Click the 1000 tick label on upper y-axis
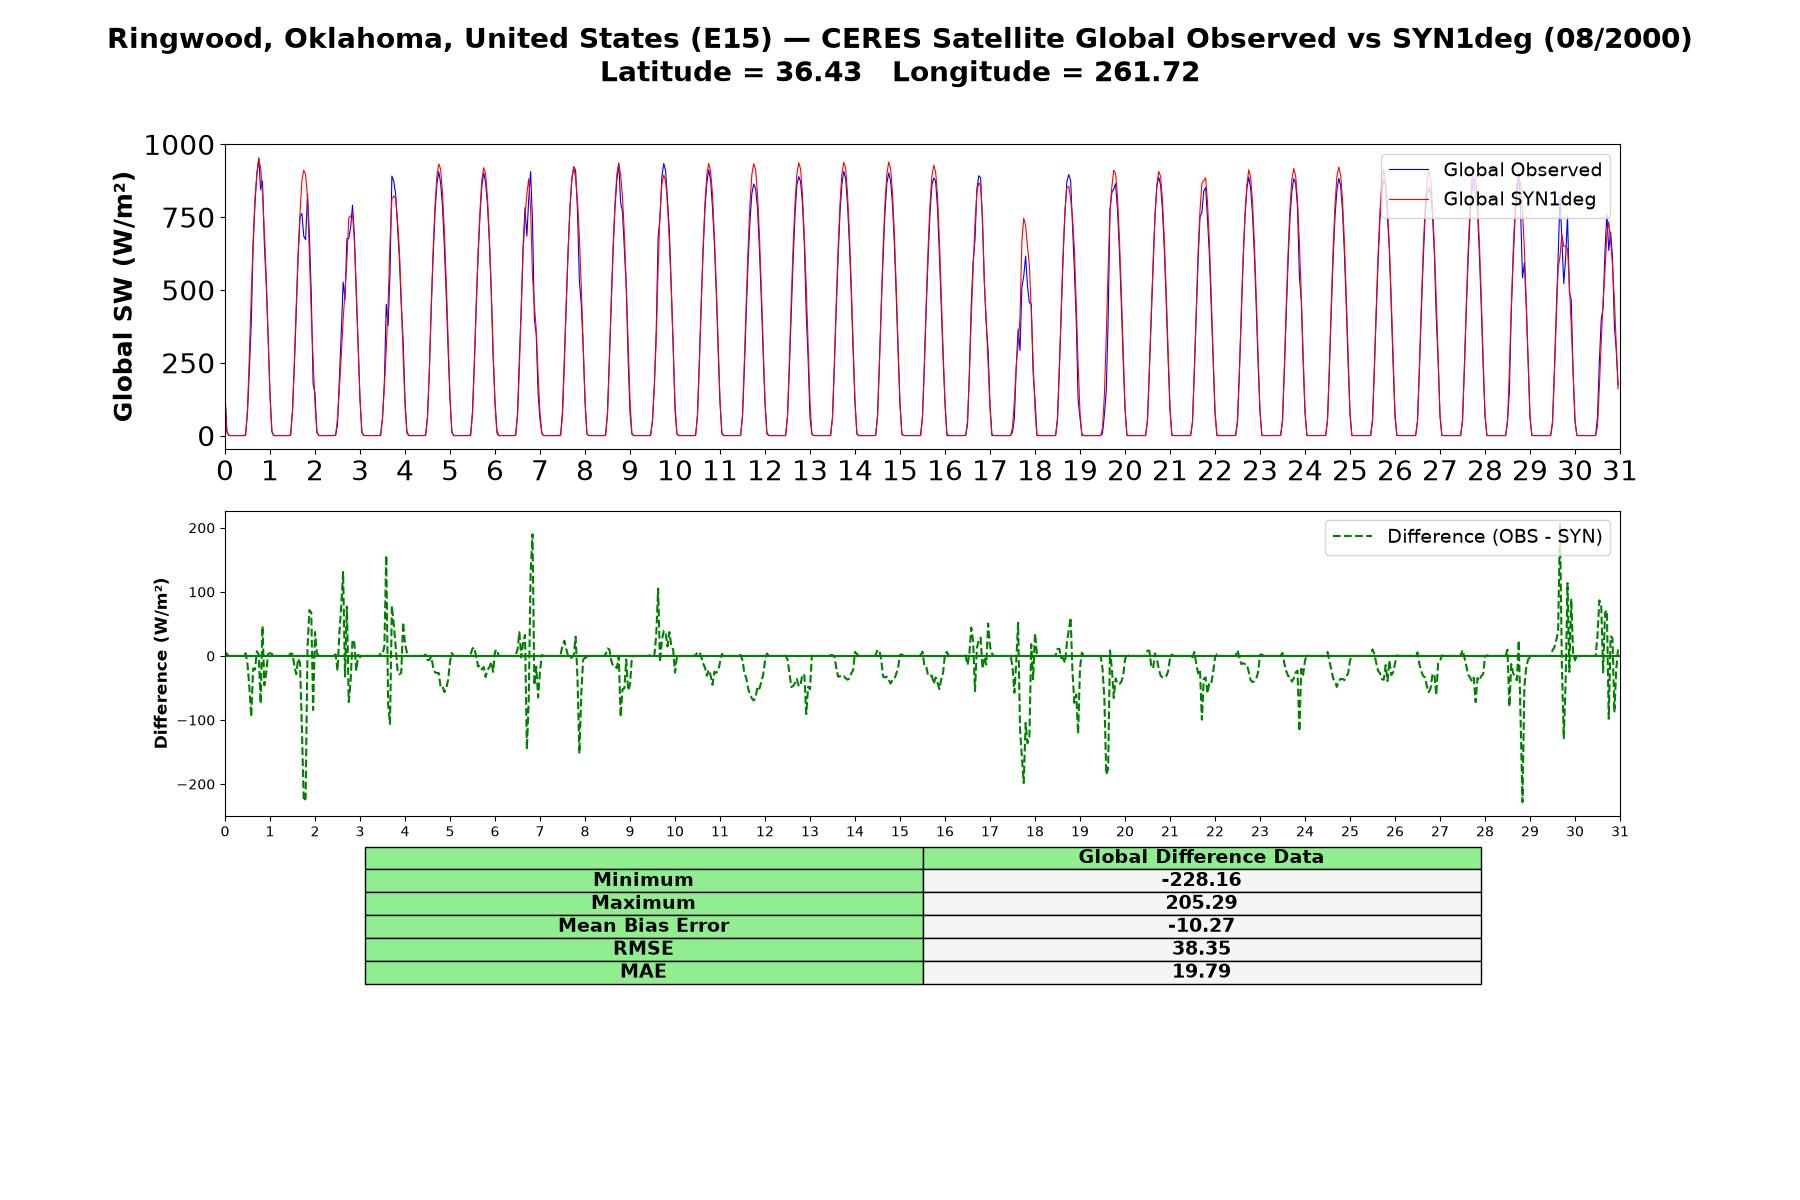 [x=179, y=146]
